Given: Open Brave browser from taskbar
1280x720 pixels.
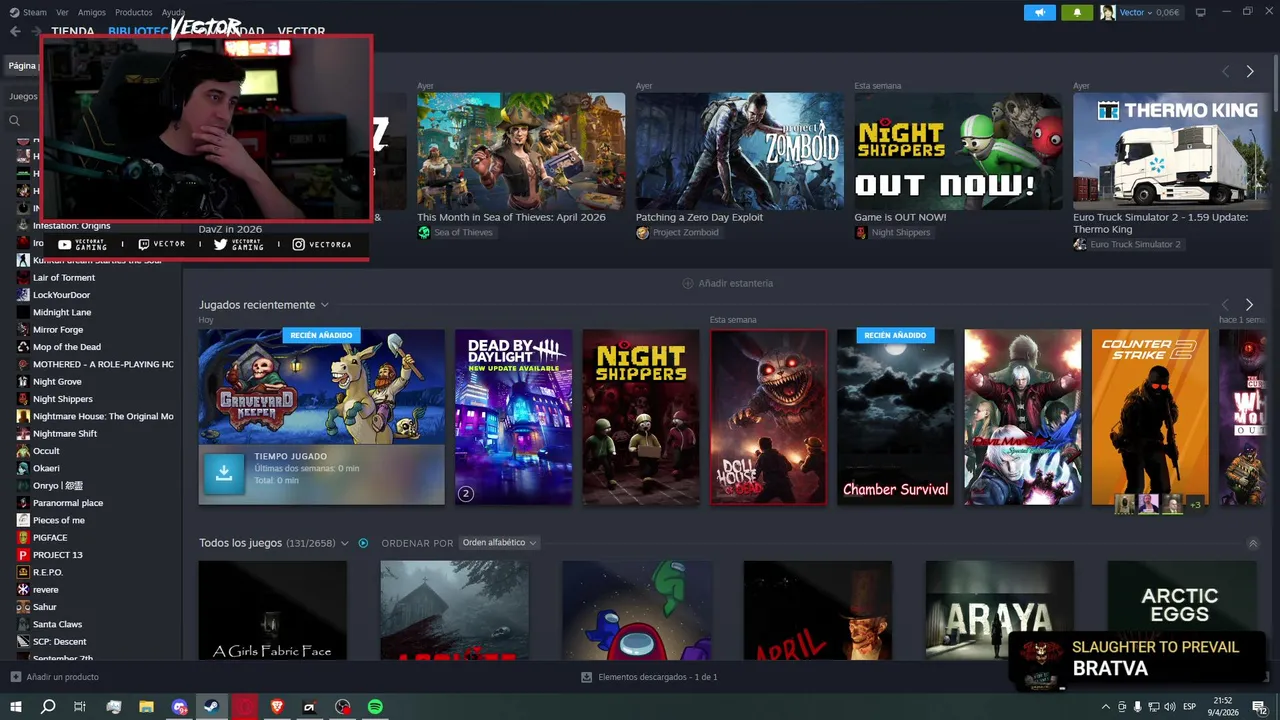Looking at the screenshot, I should click(x=277, y=707).
